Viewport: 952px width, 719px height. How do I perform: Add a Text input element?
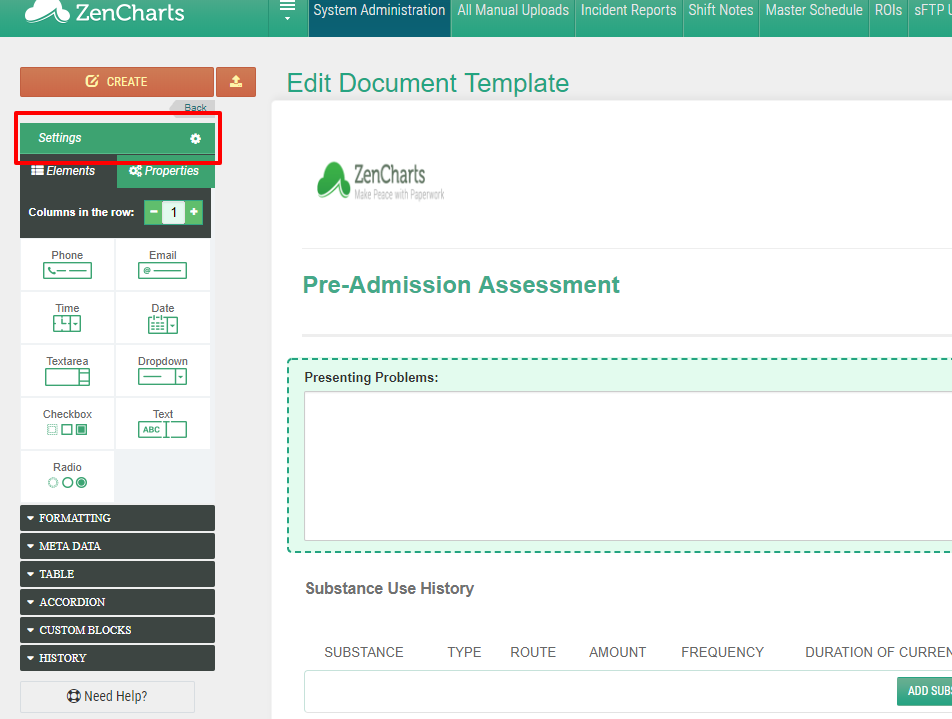163,423
